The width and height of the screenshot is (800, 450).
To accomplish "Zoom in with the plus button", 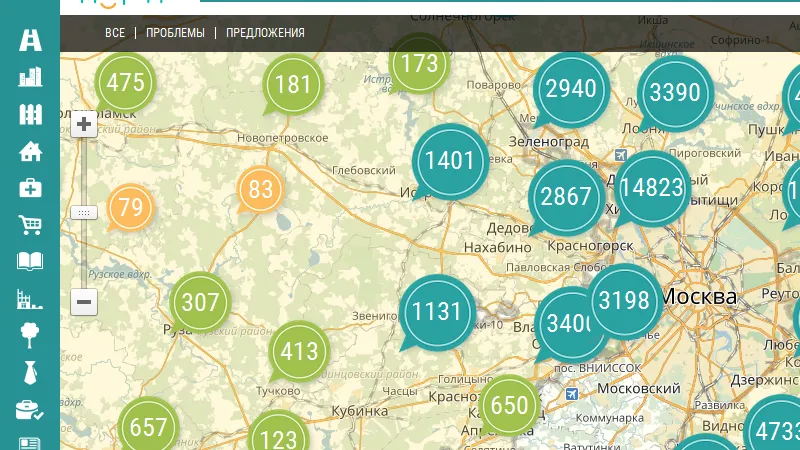I will (84, 124).
